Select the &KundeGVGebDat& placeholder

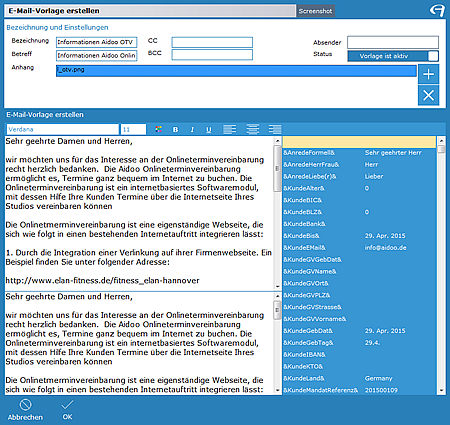(x=312, y=259)
